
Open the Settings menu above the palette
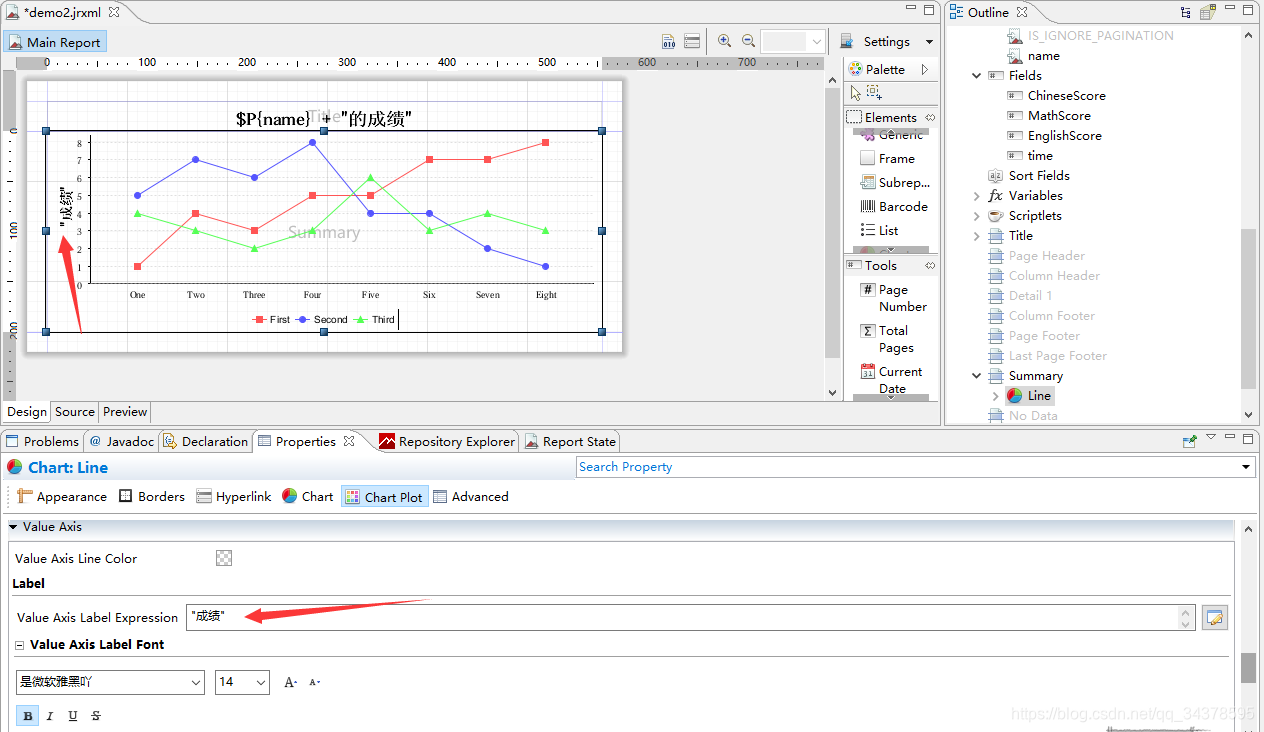tap(886, 41)
